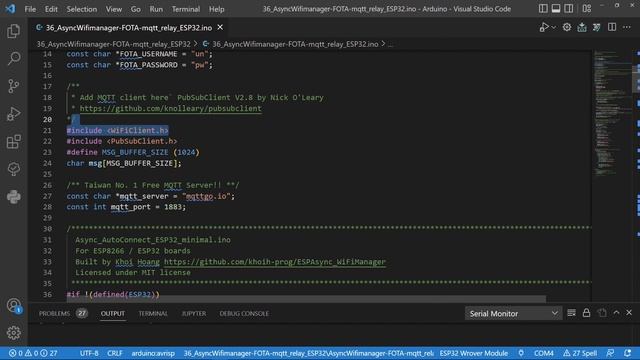Open output log in editor icon

click(602, 313)
